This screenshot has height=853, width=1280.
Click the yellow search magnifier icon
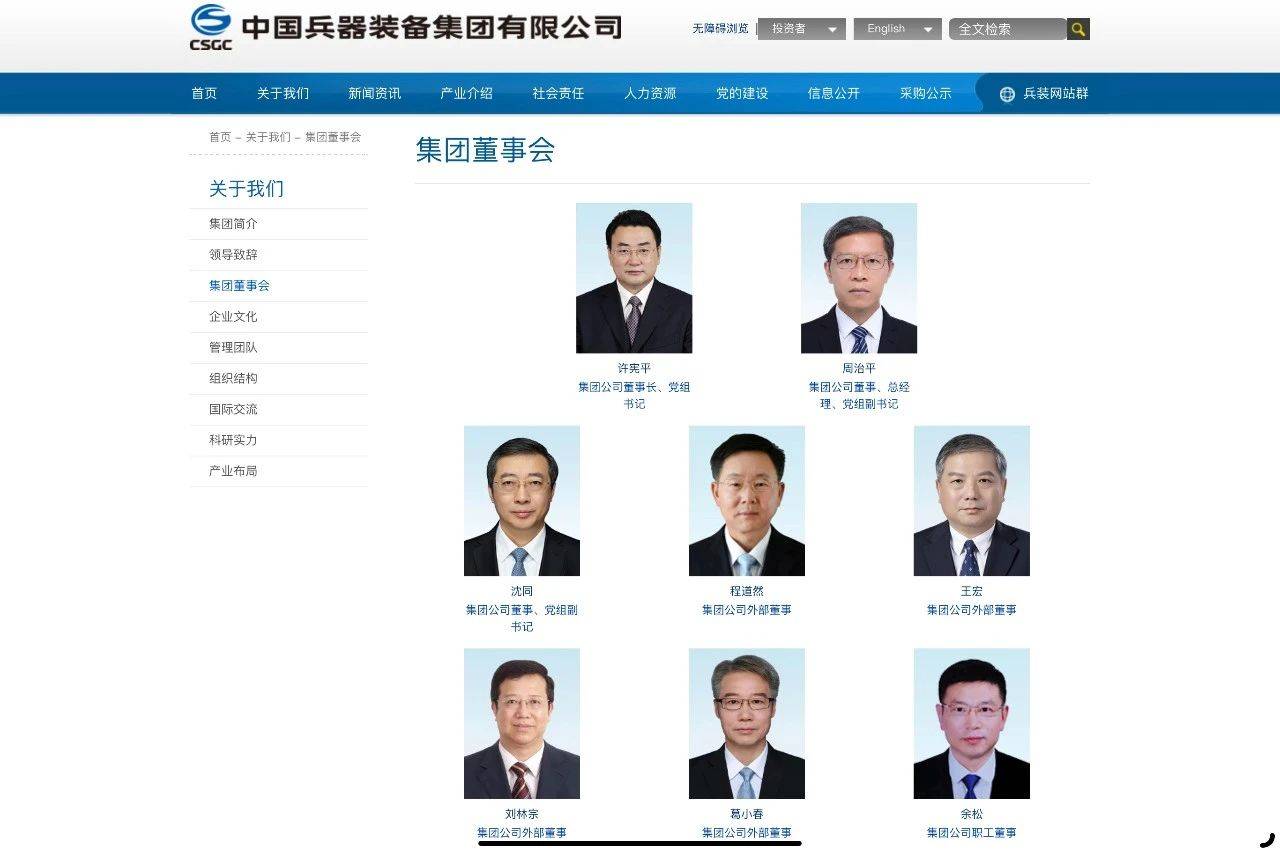point(1078,29)
